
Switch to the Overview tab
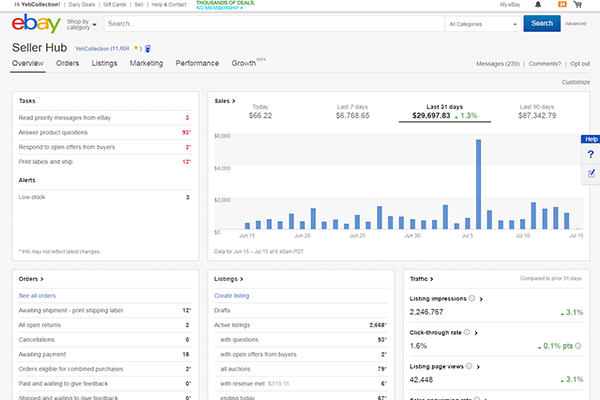[28, 63]
